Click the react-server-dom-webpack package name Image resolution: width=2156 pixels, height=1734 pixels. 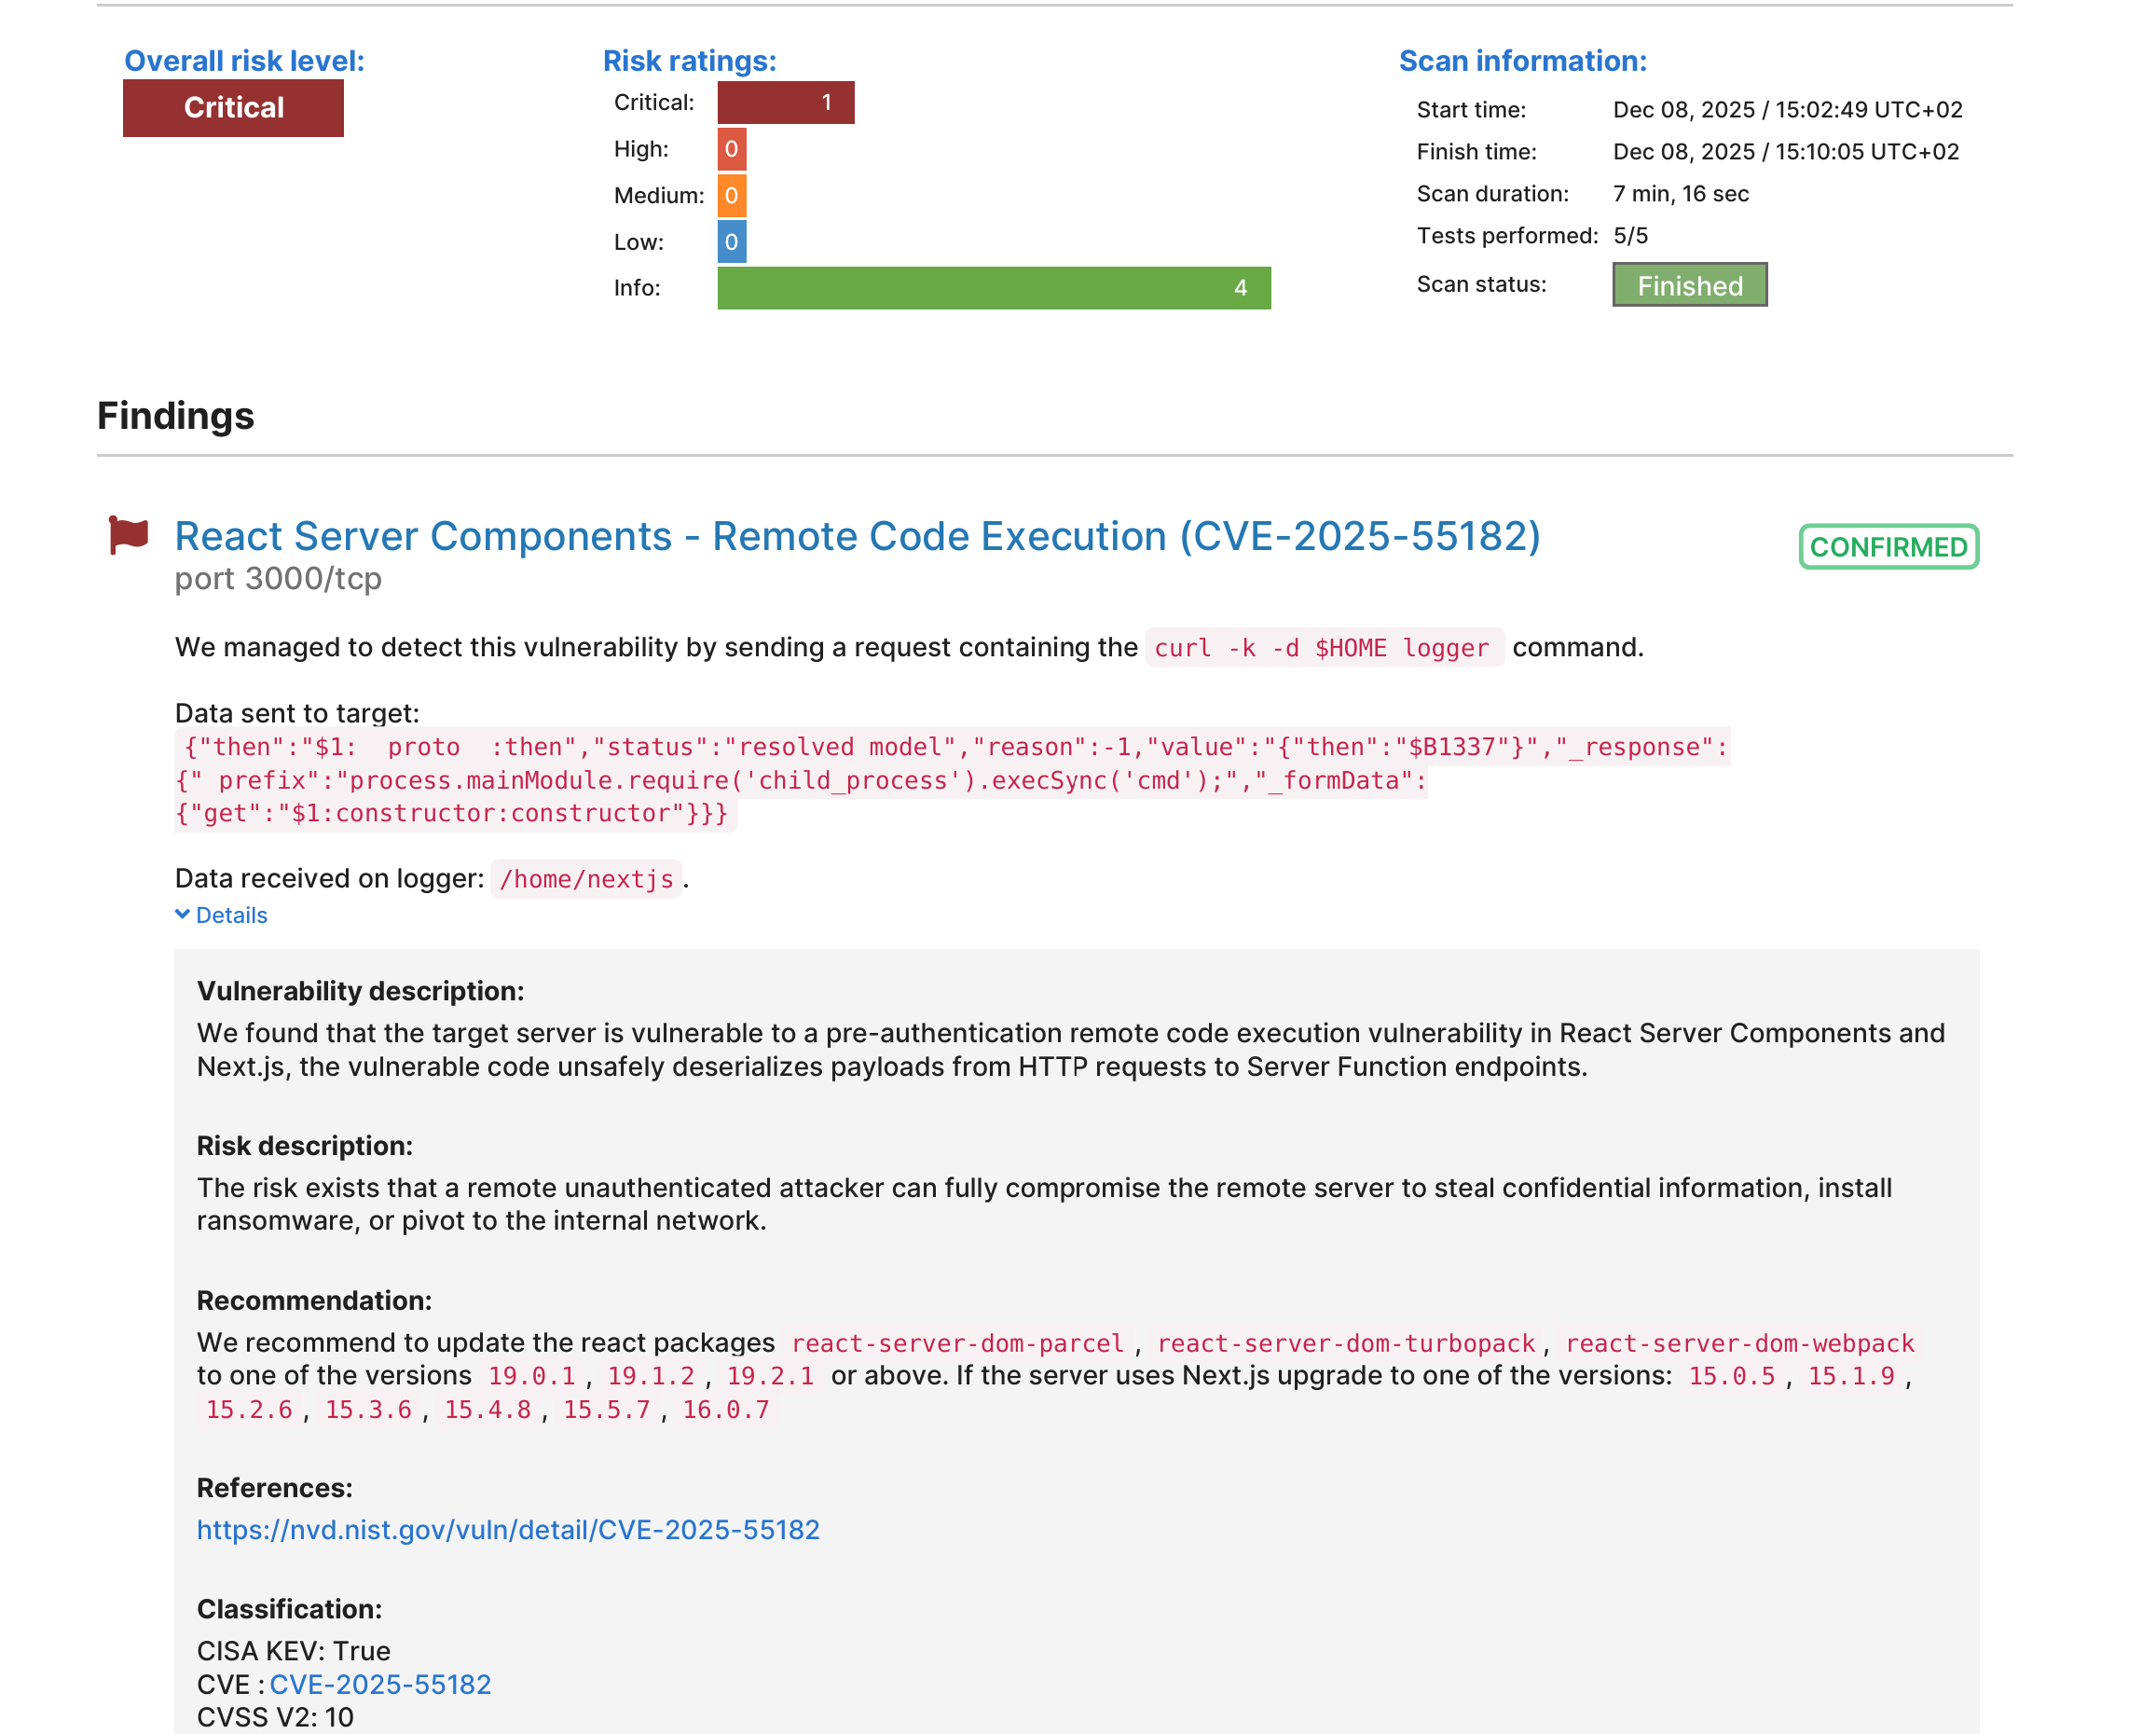point(1738,1343)
